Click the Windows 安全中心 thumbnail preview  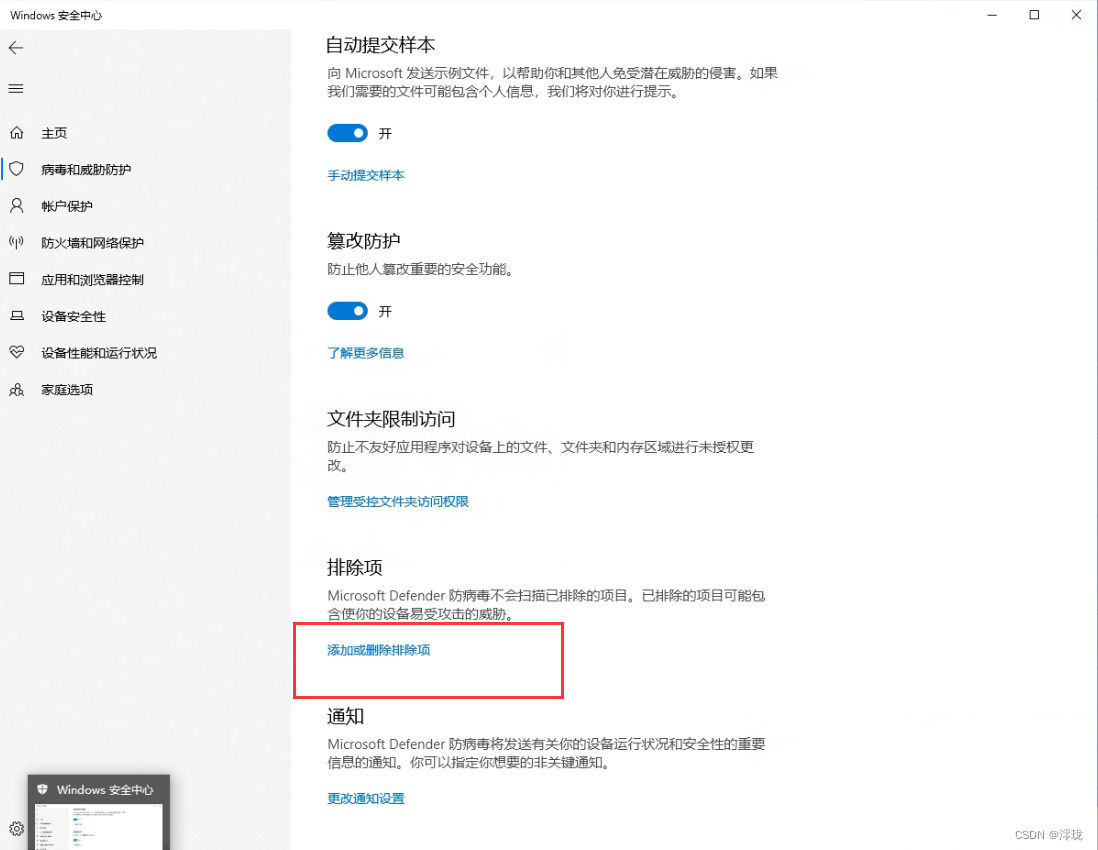98,812
